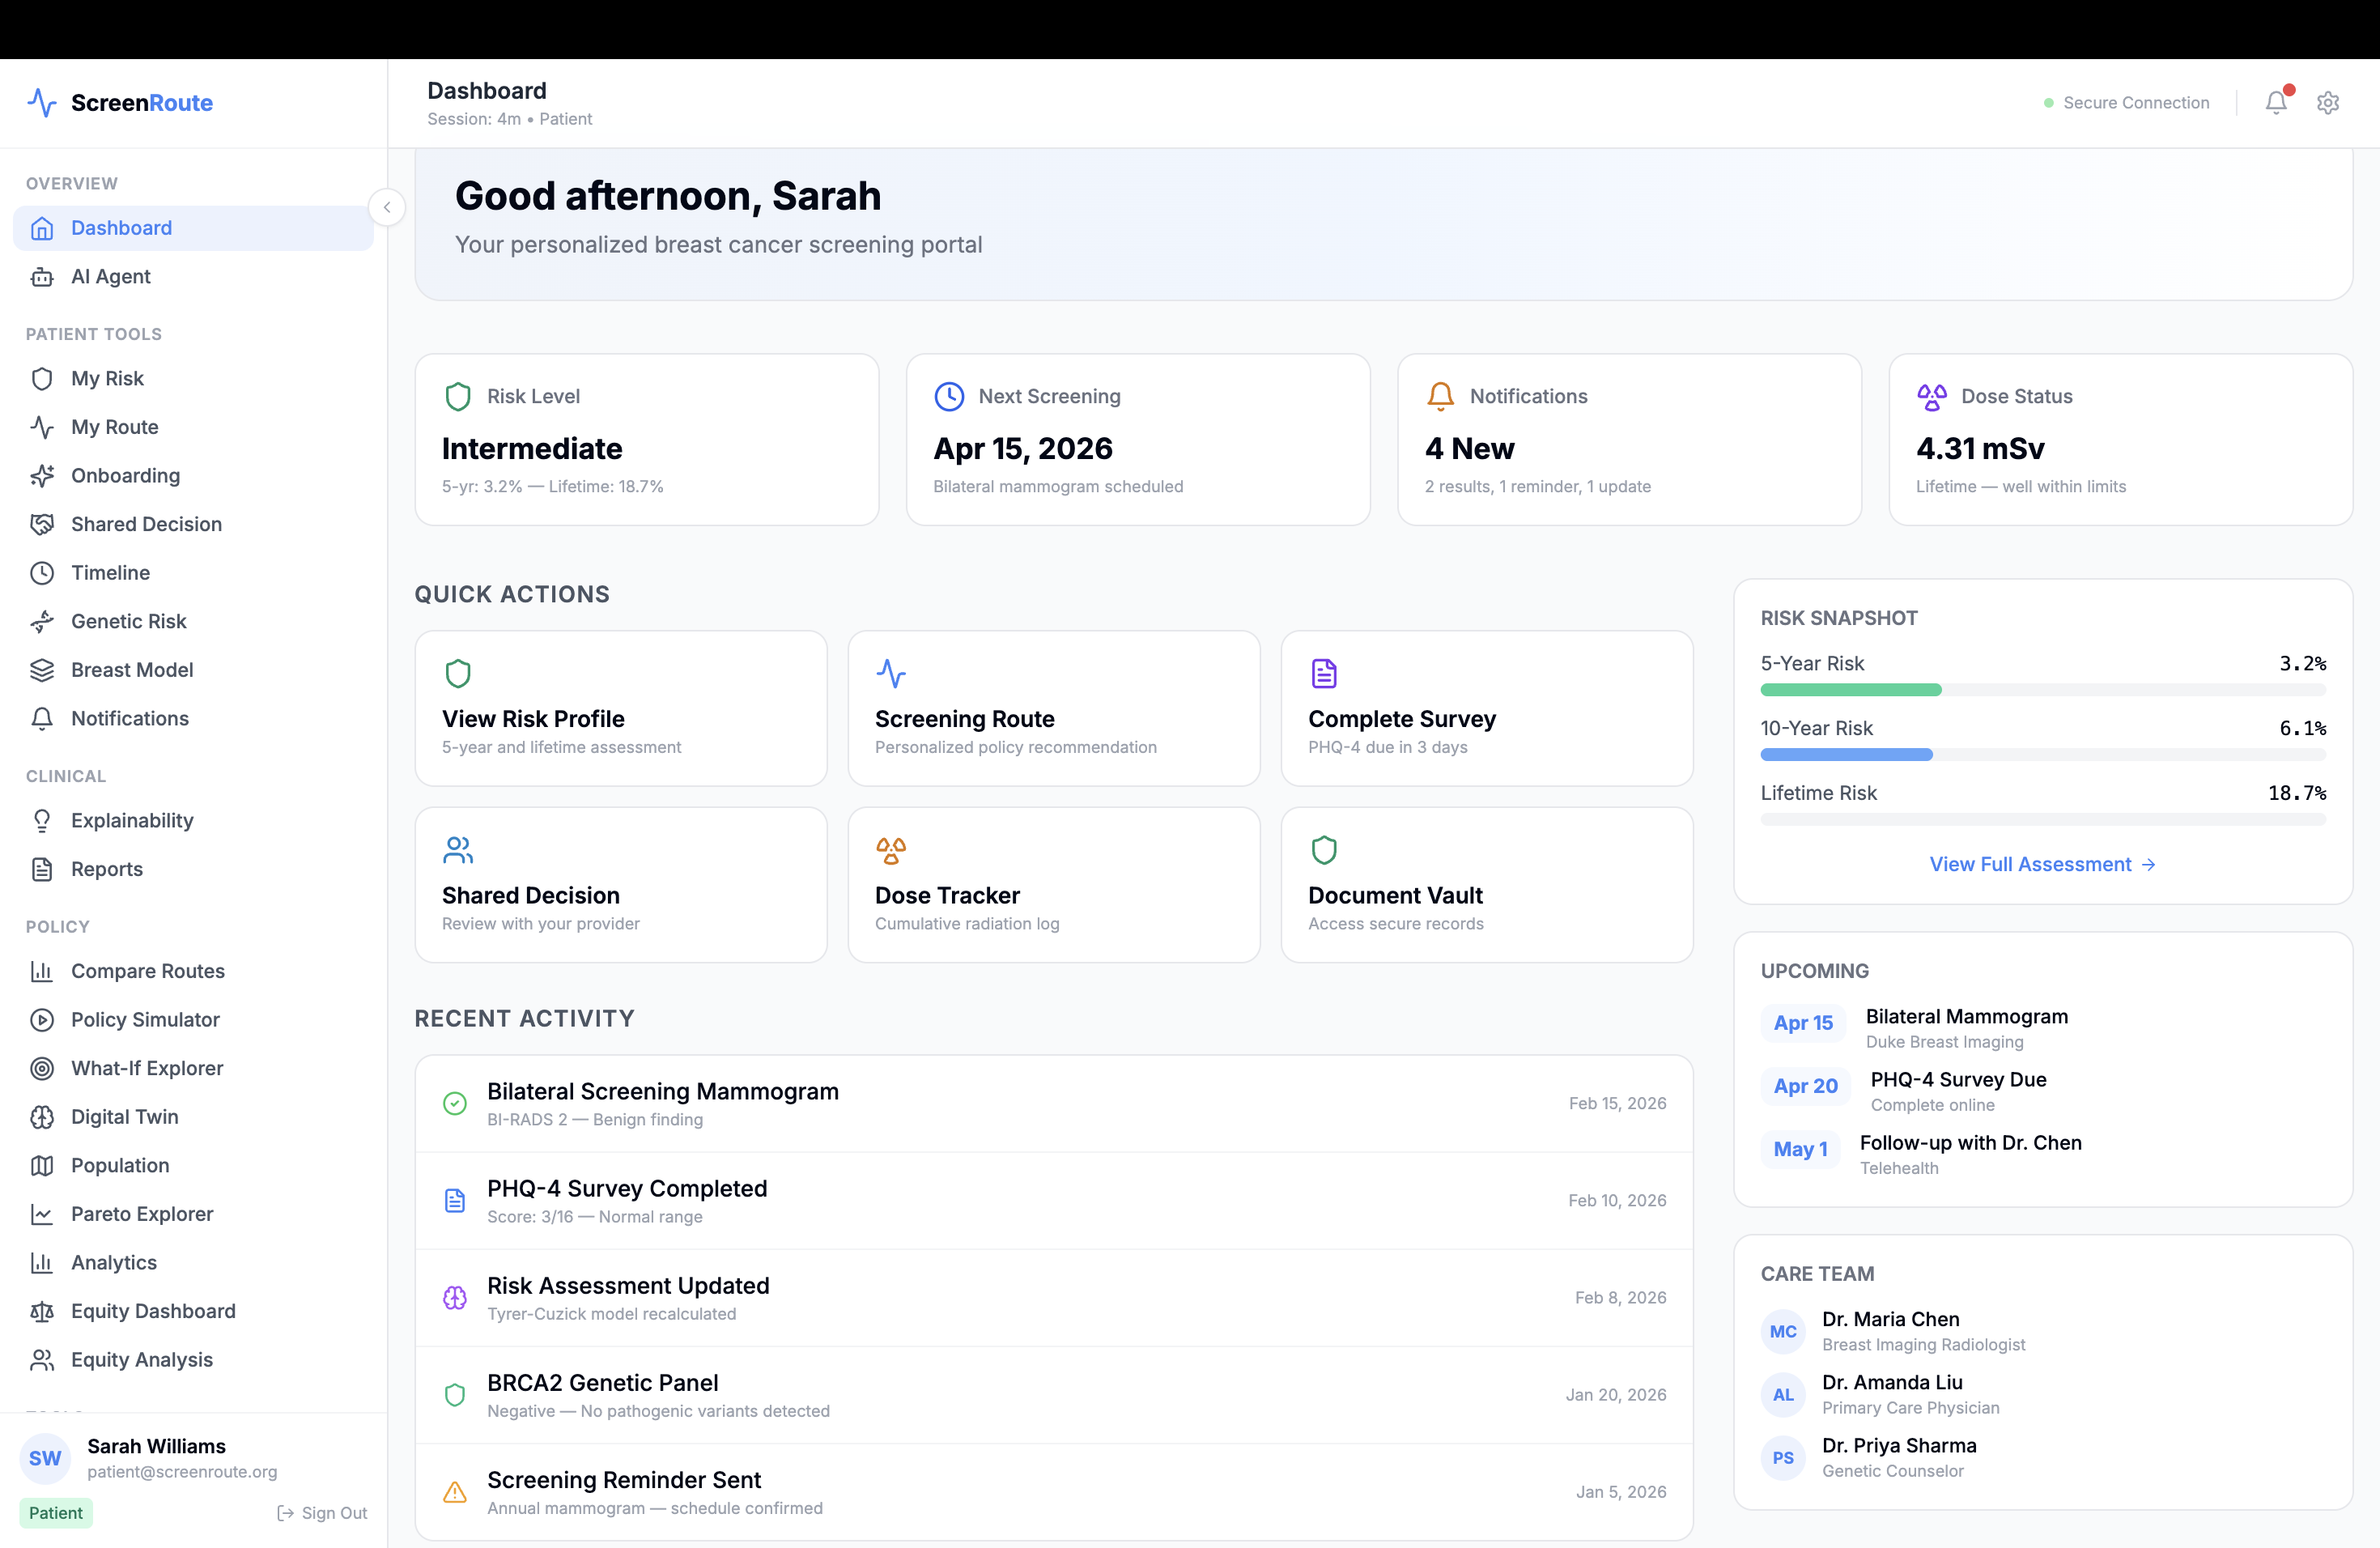Click the Breast Model layers icon
This screenshot has height=1548, width=2380.
click(42, 670)
